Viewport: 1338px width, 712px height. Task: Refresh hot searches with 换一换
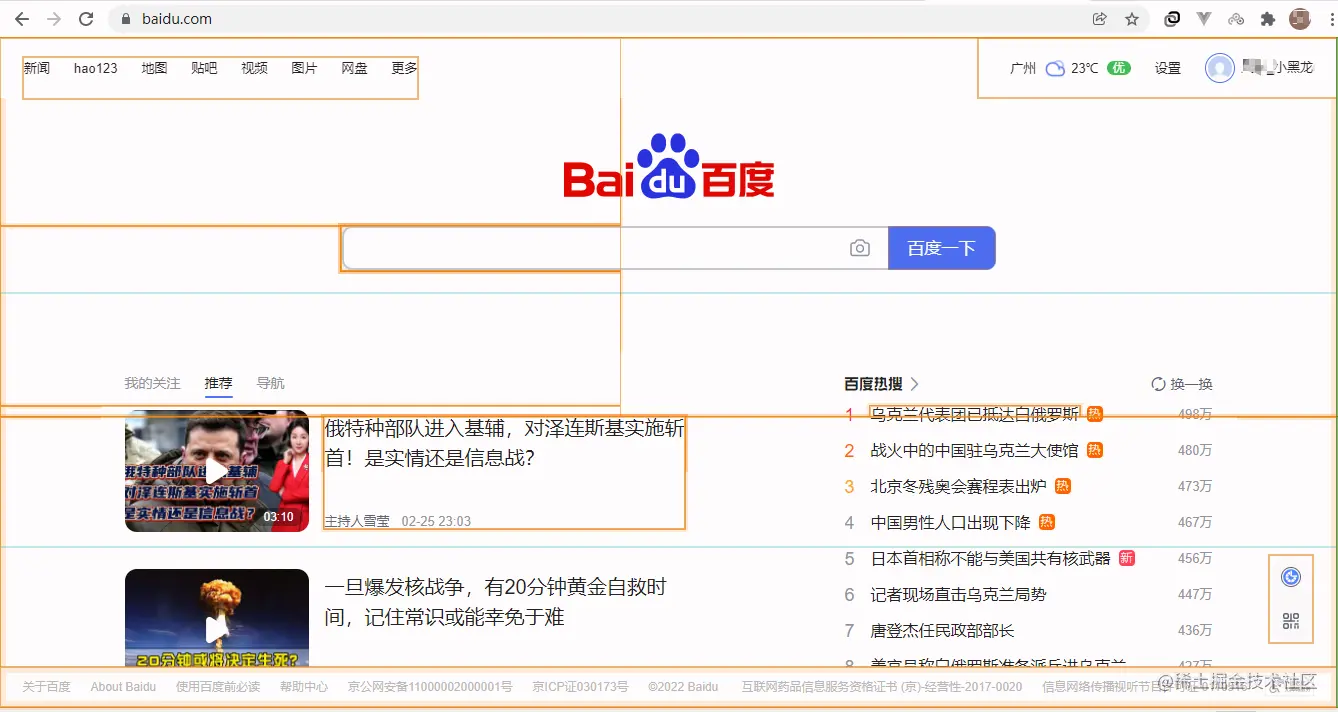click(x=1182, y=384)
